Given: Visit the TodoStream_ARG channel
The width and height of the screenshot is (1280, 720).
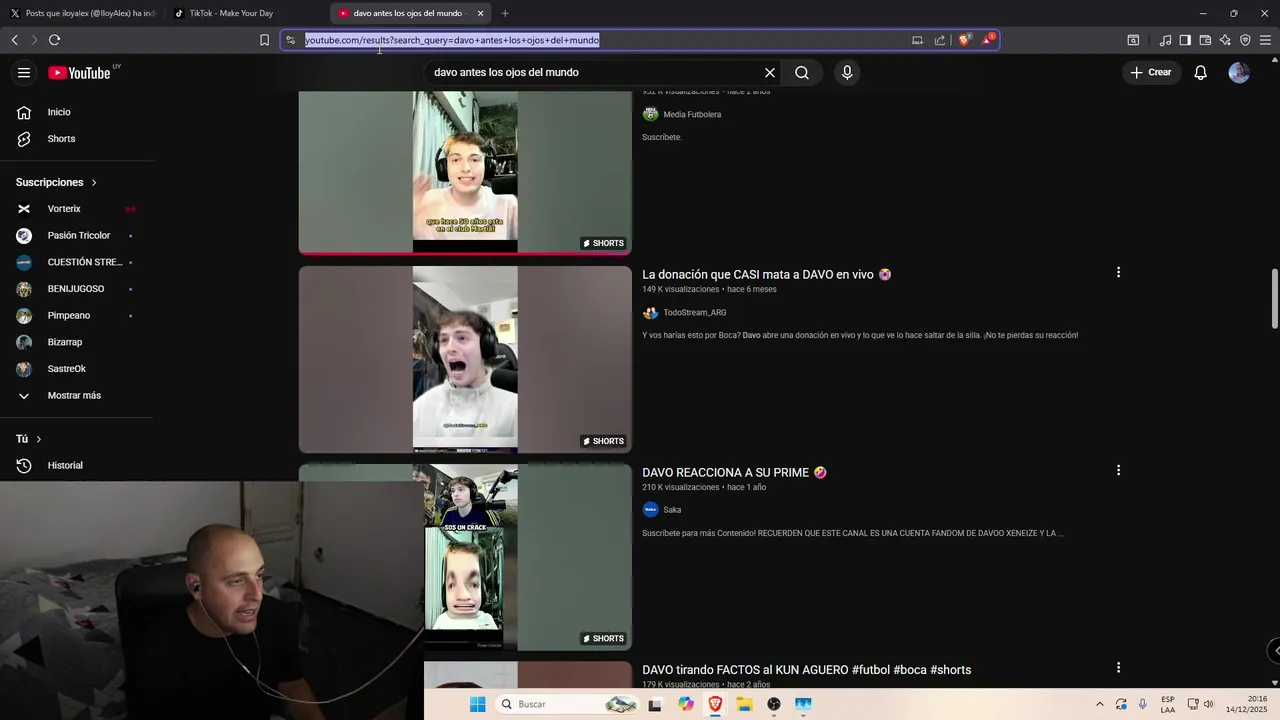Looking at the screenshot, I should pos(695,313).
